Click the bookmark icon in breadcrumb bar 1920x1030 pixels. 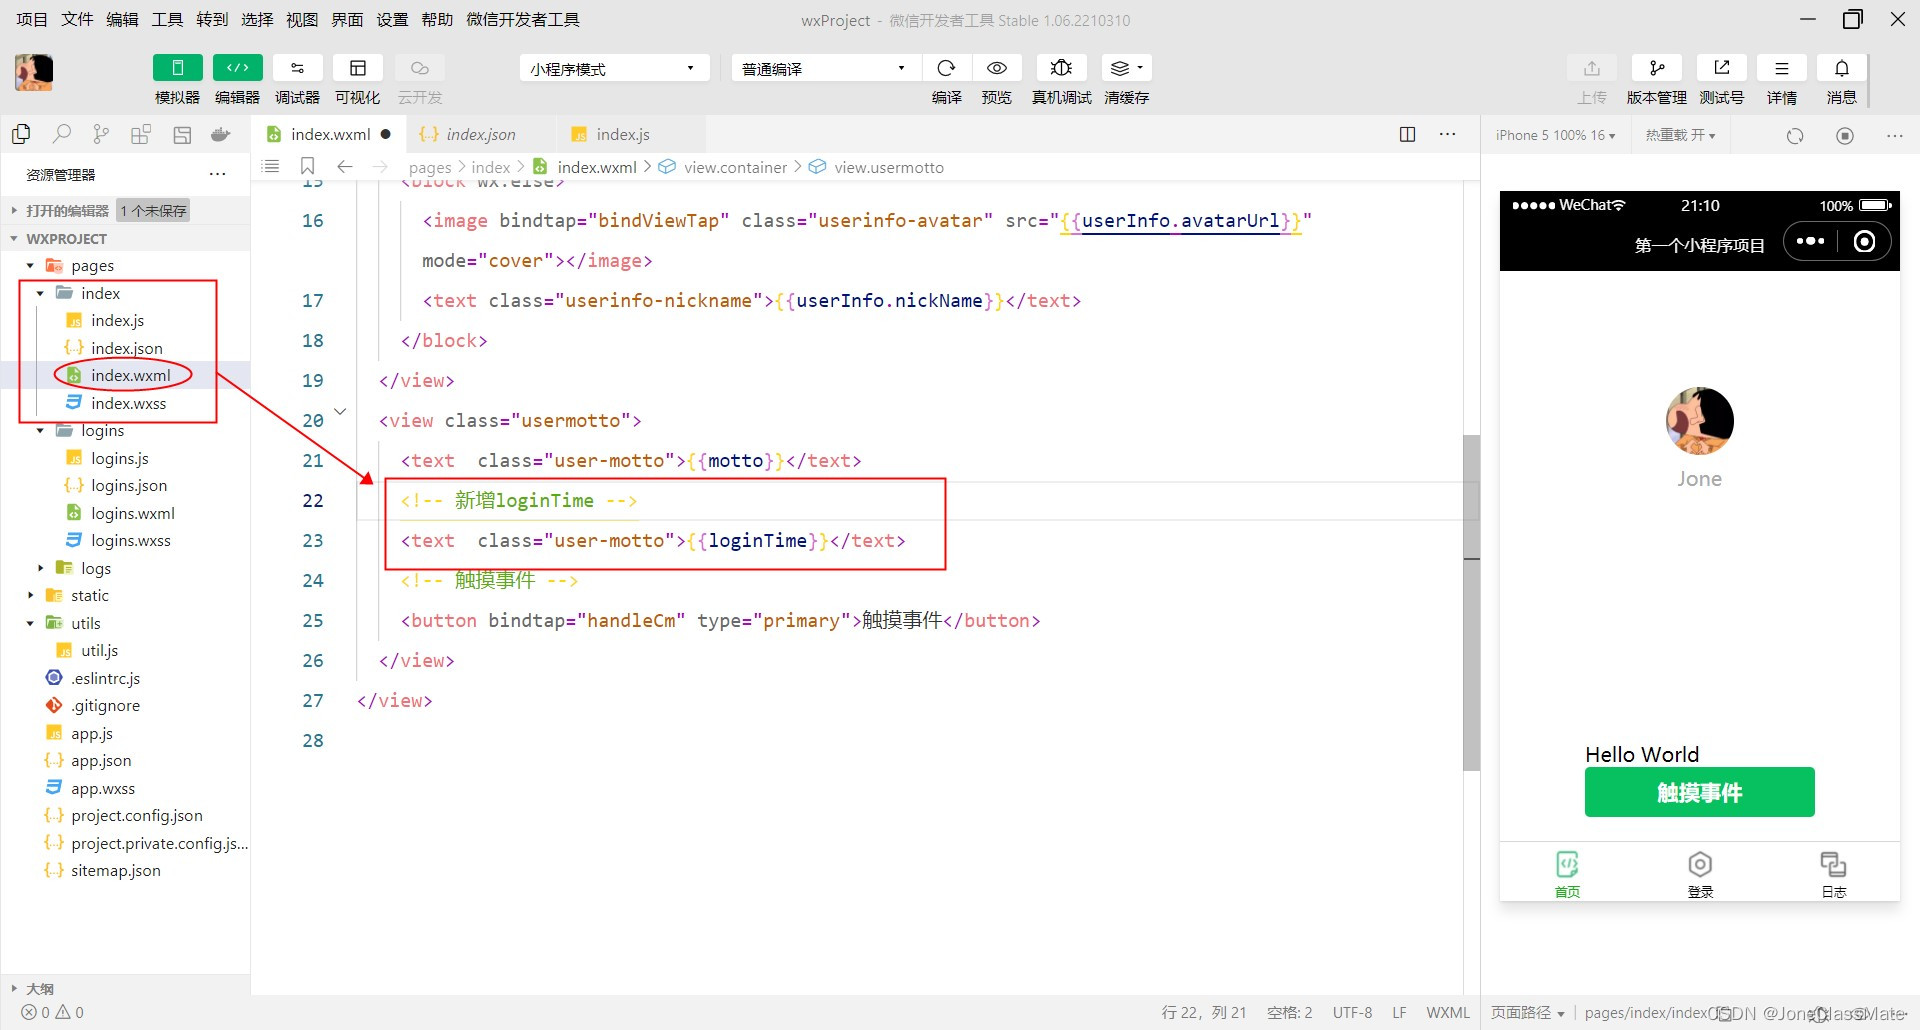pyautogui.click(x=308, y=166)
